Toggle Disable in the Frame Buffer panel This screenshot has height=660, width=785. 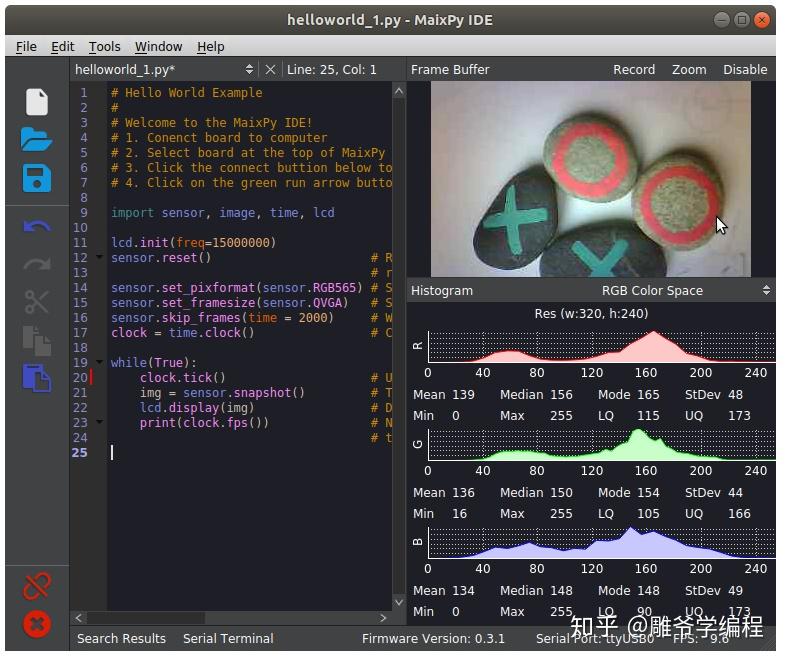tap(745, 70)
